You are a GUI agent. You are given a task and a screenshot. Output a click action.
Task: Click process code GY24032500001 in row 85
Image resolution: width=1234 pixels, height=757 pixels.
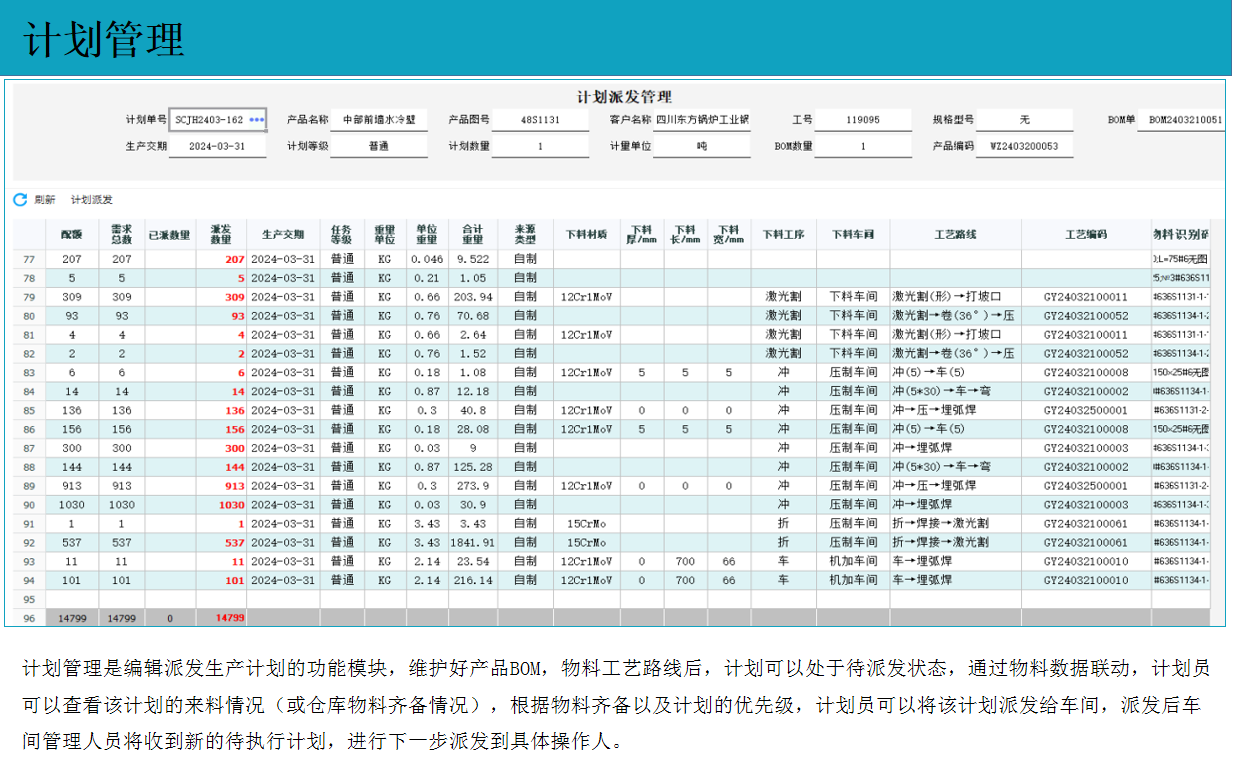[1086, 410]
